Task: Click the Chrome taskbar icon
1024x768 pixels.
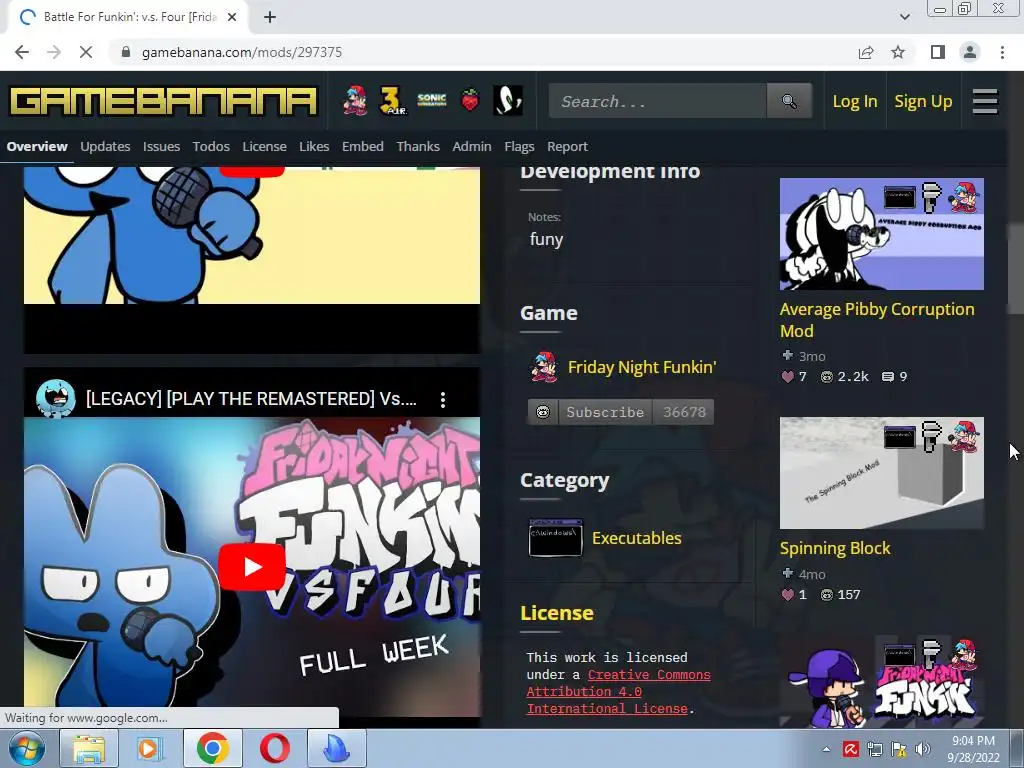Action: point(212,748)
